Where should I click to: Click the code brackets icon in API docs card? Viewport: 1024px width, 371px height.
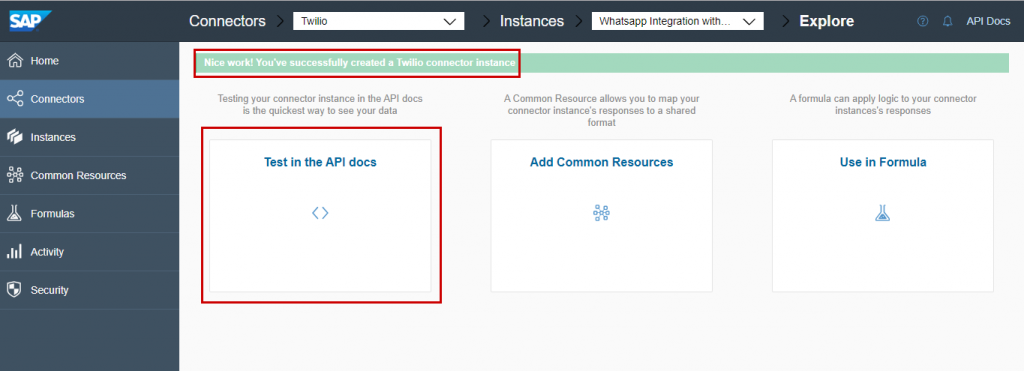click(x=320, y=213)
